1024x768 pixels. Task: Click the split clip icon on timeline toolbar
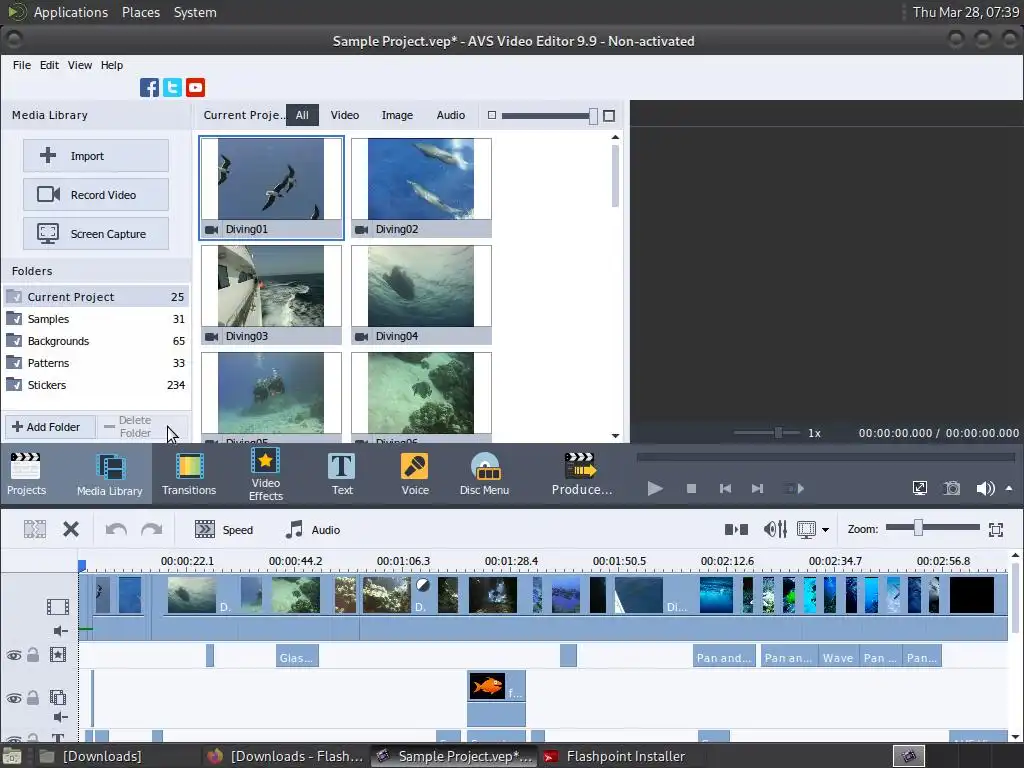[35, 529]
